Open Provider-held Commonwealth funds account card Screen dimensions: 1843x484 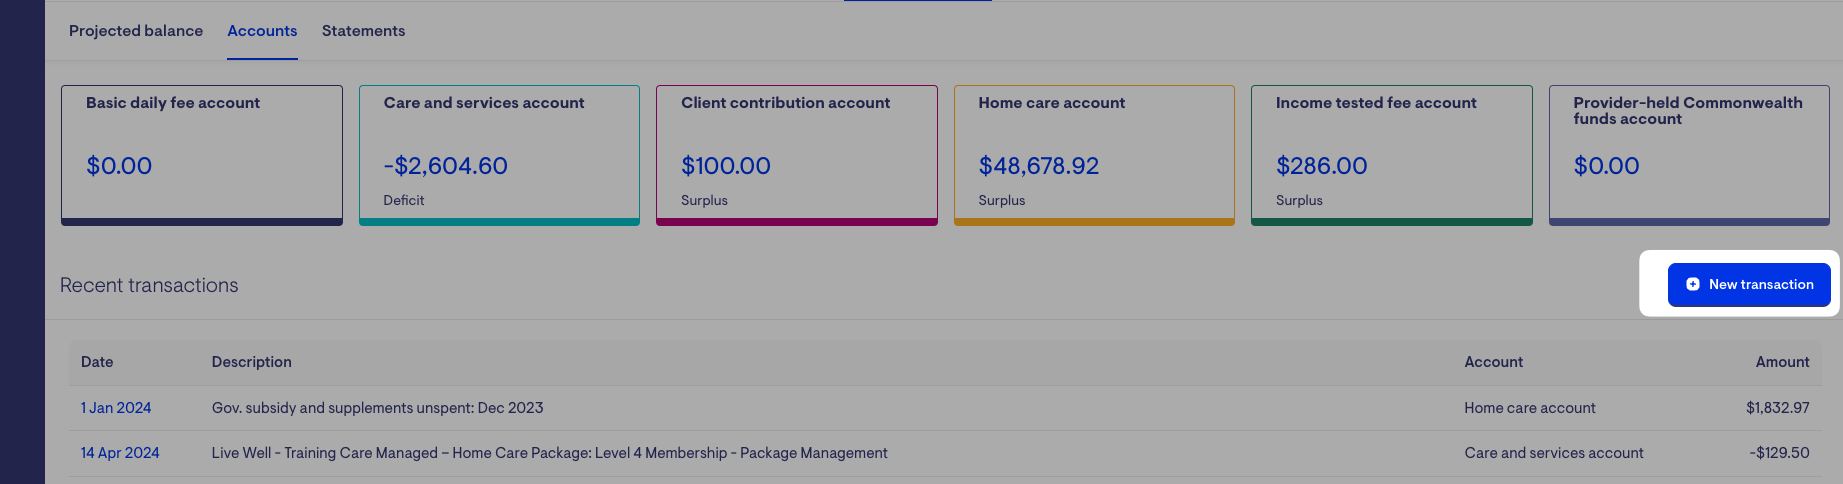[1689, 155]
